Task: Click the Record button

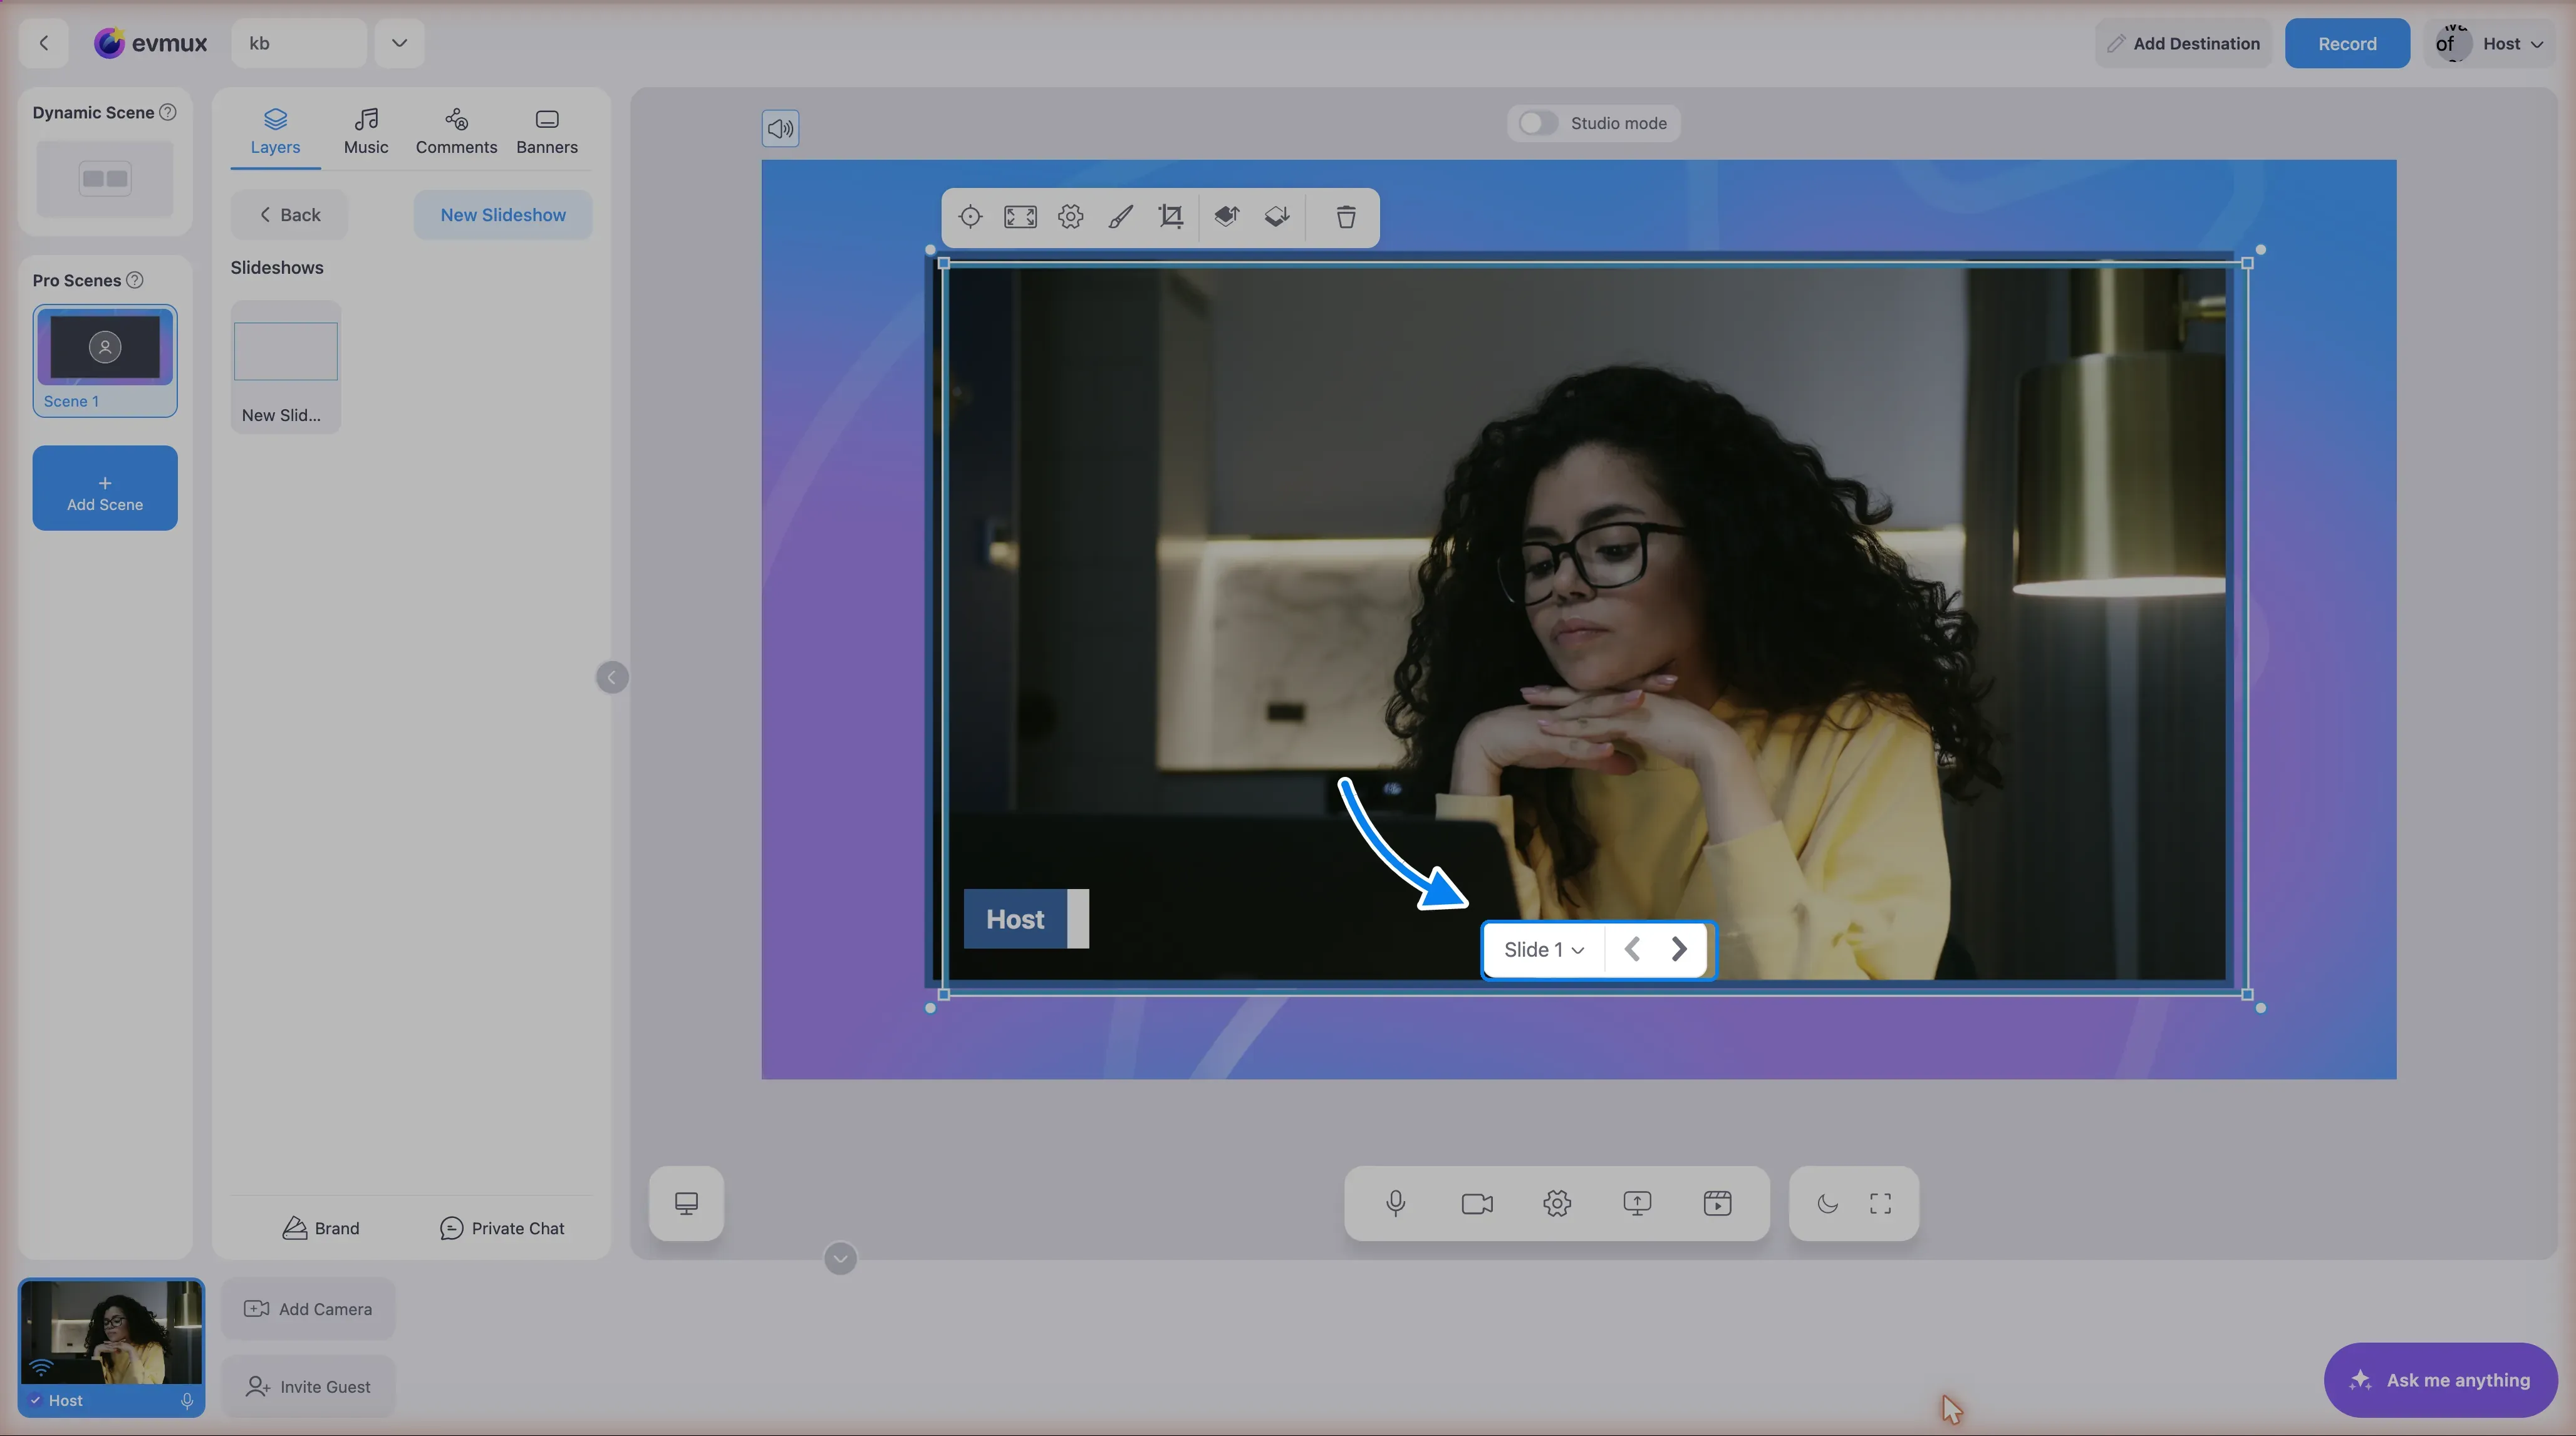Action: point(2347,43)
